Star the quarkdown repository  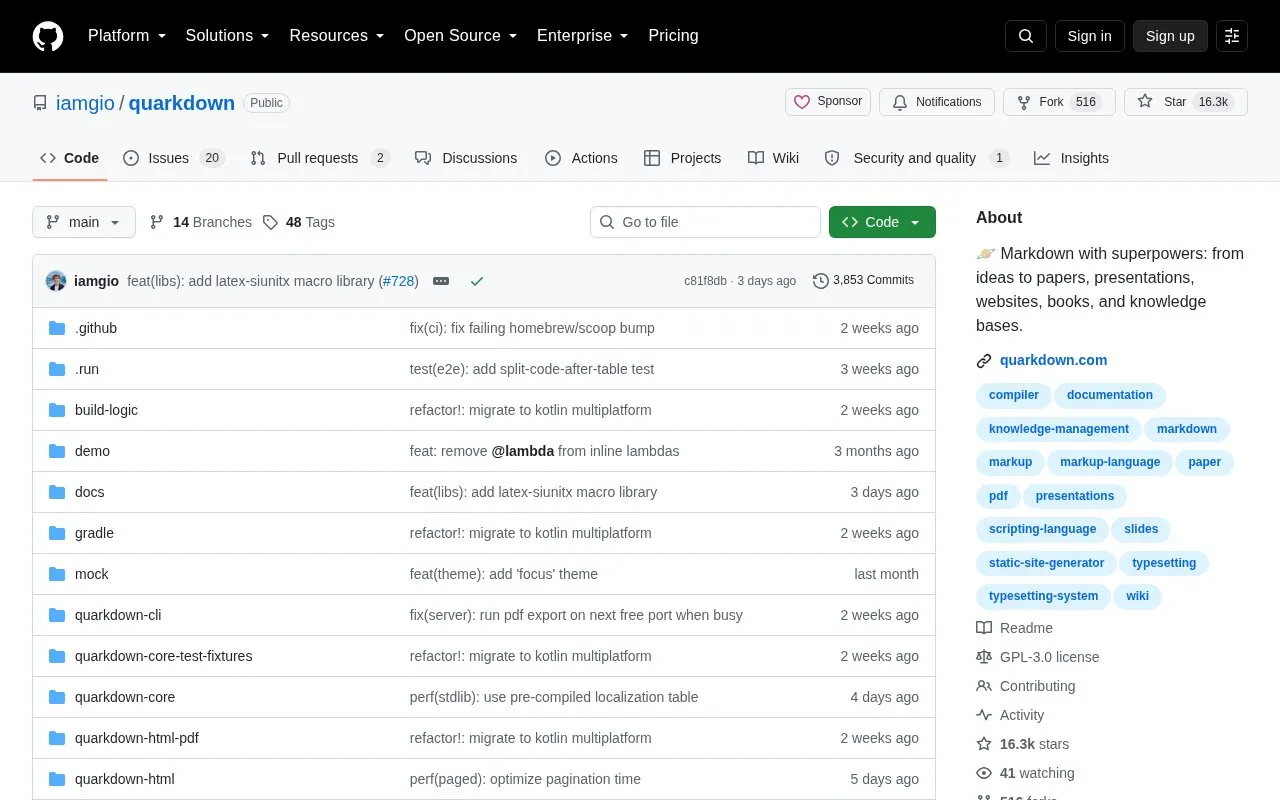click(x=1186, y=102)
